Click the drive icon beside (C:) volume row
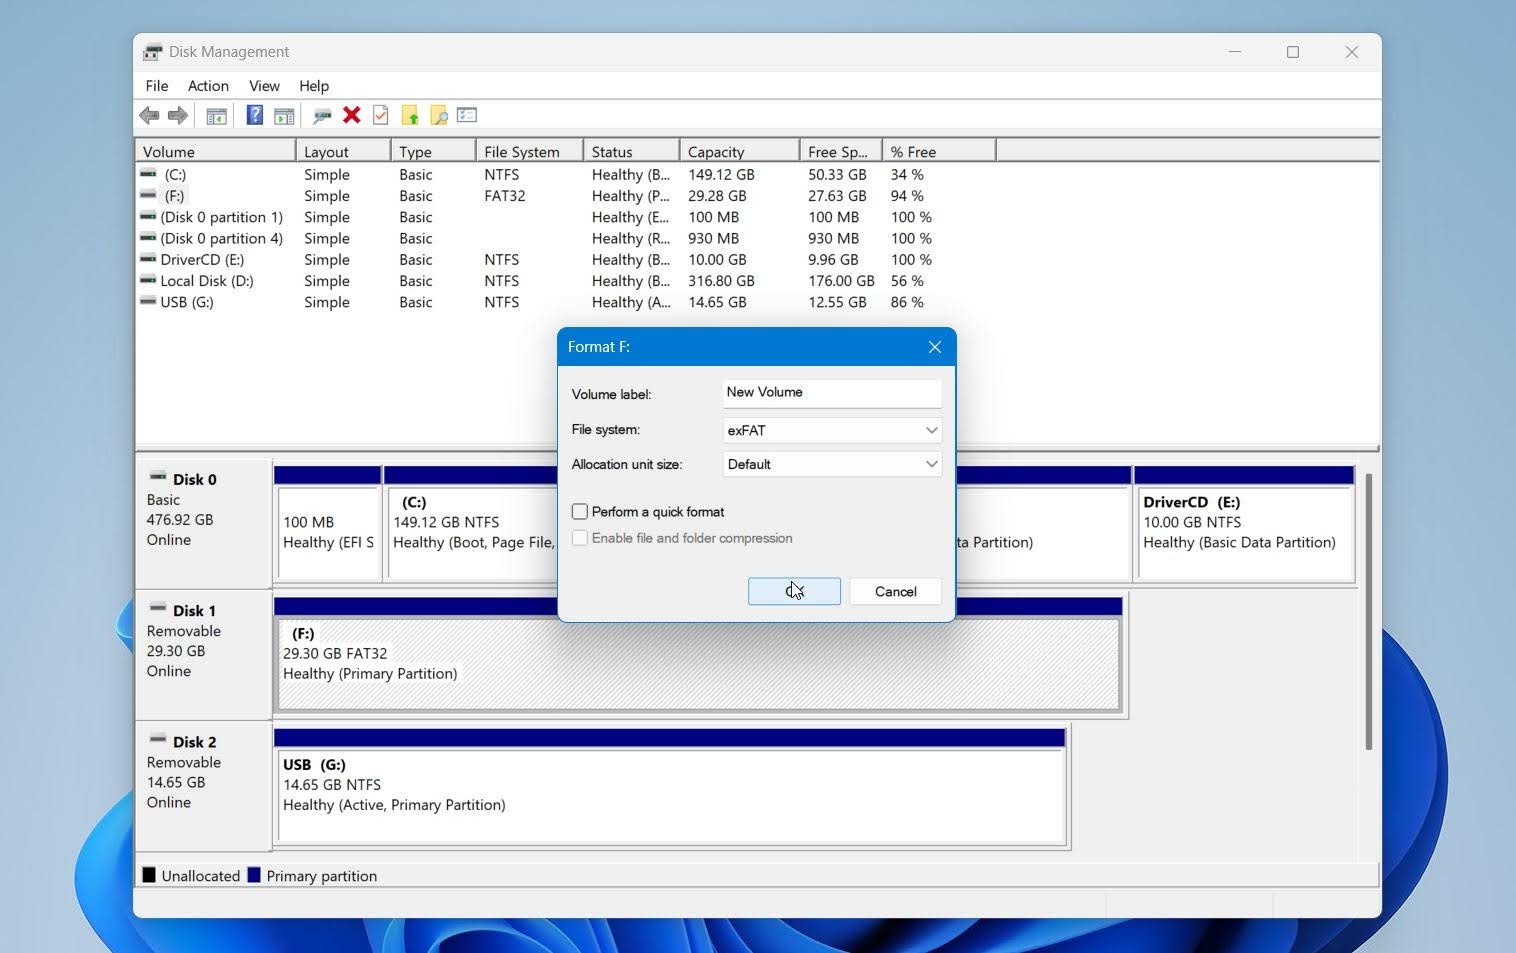Viewport: 1516px width, 953px height. coord(148,174)
